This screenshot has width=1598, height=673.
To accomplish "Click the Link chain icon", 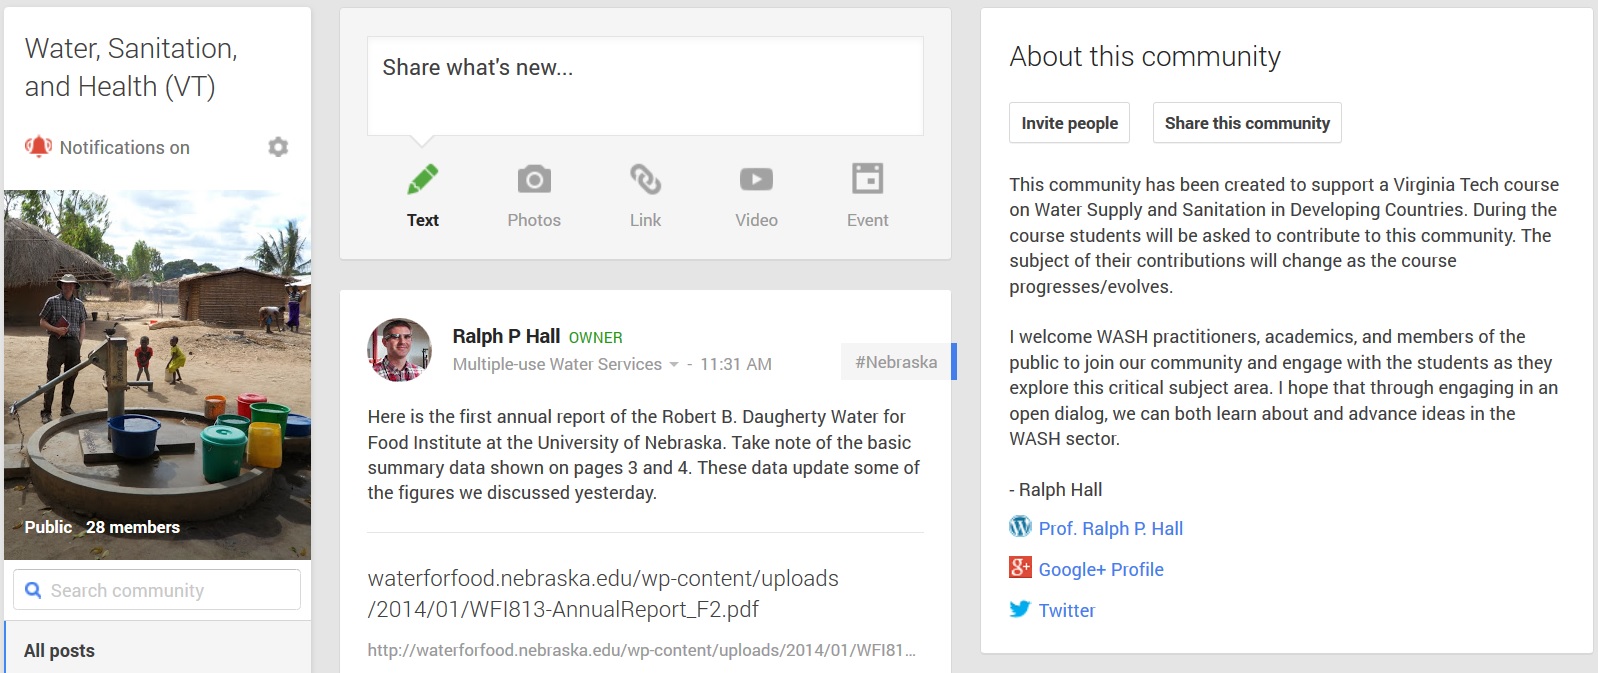I will tap(645, 180).
